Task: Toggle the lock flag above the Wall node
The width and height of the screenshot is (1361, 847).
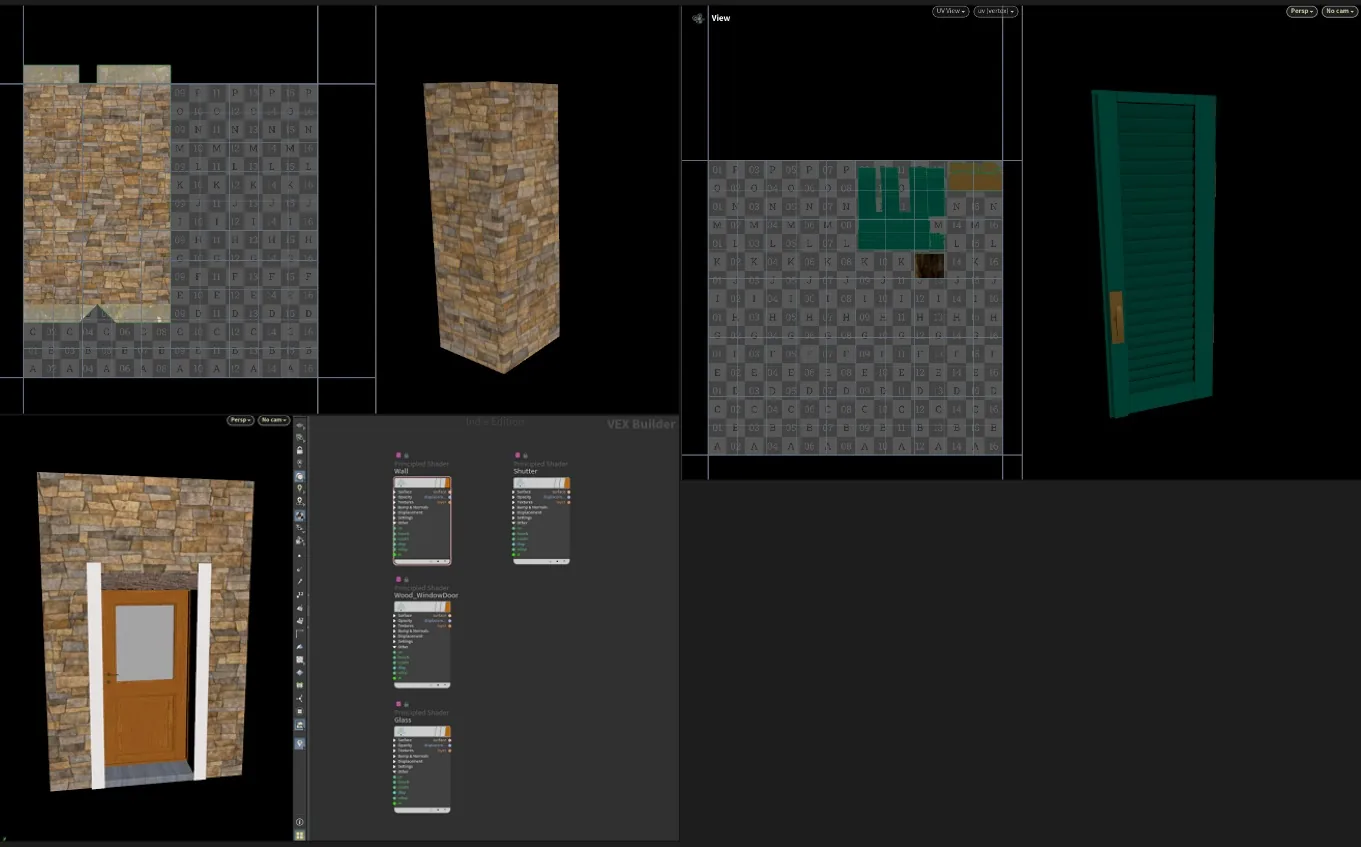Action: (x=406, y=455)
